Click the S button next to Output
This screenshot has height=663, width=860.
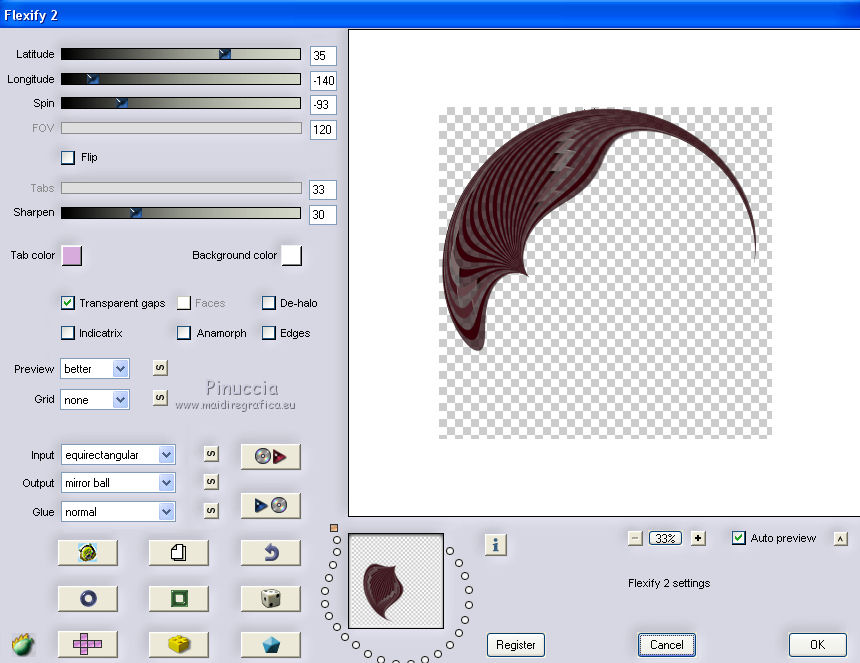(211, 481)
